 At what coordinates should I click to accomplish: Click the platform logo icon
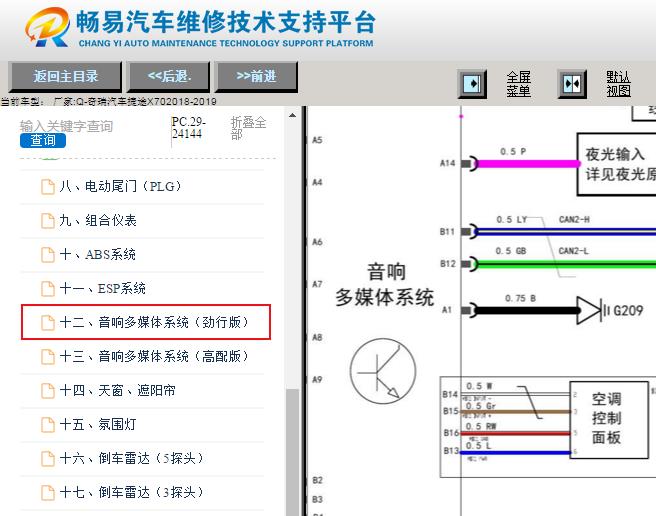[47, 26]
